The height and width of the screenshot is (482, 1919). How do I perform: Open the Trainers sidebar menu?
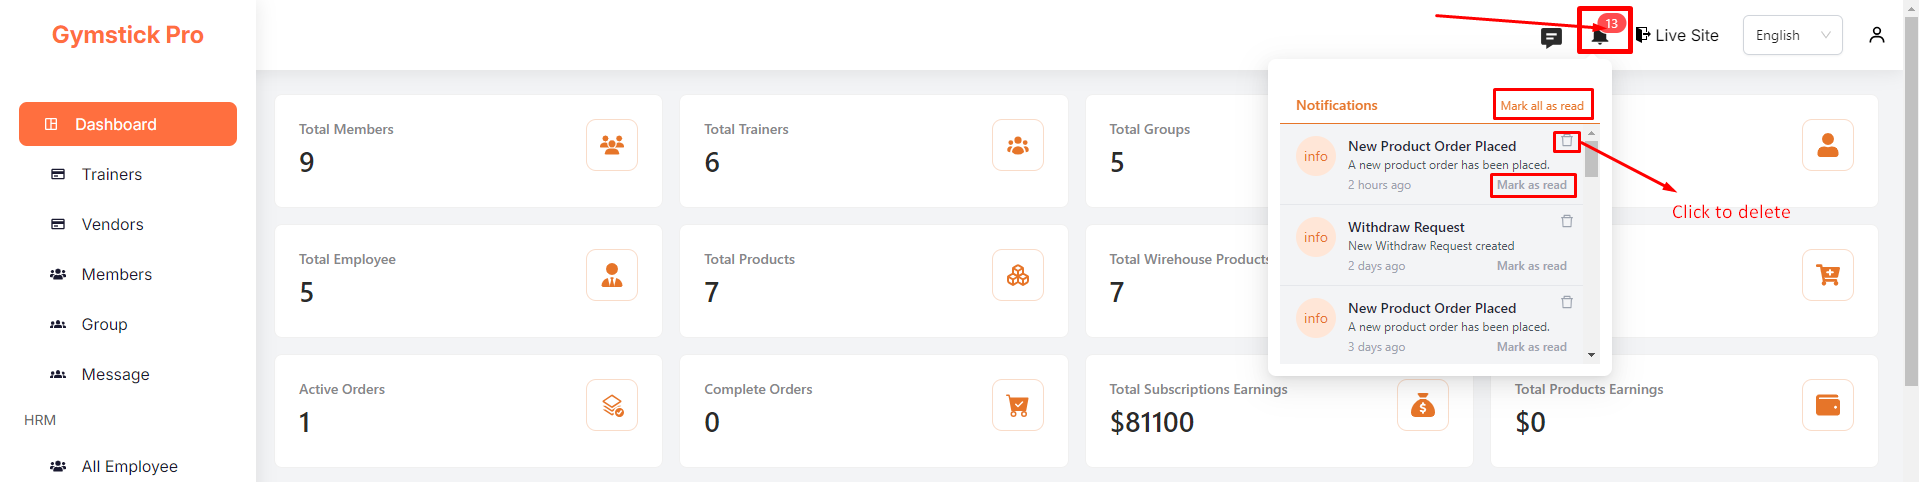point(111,174)
